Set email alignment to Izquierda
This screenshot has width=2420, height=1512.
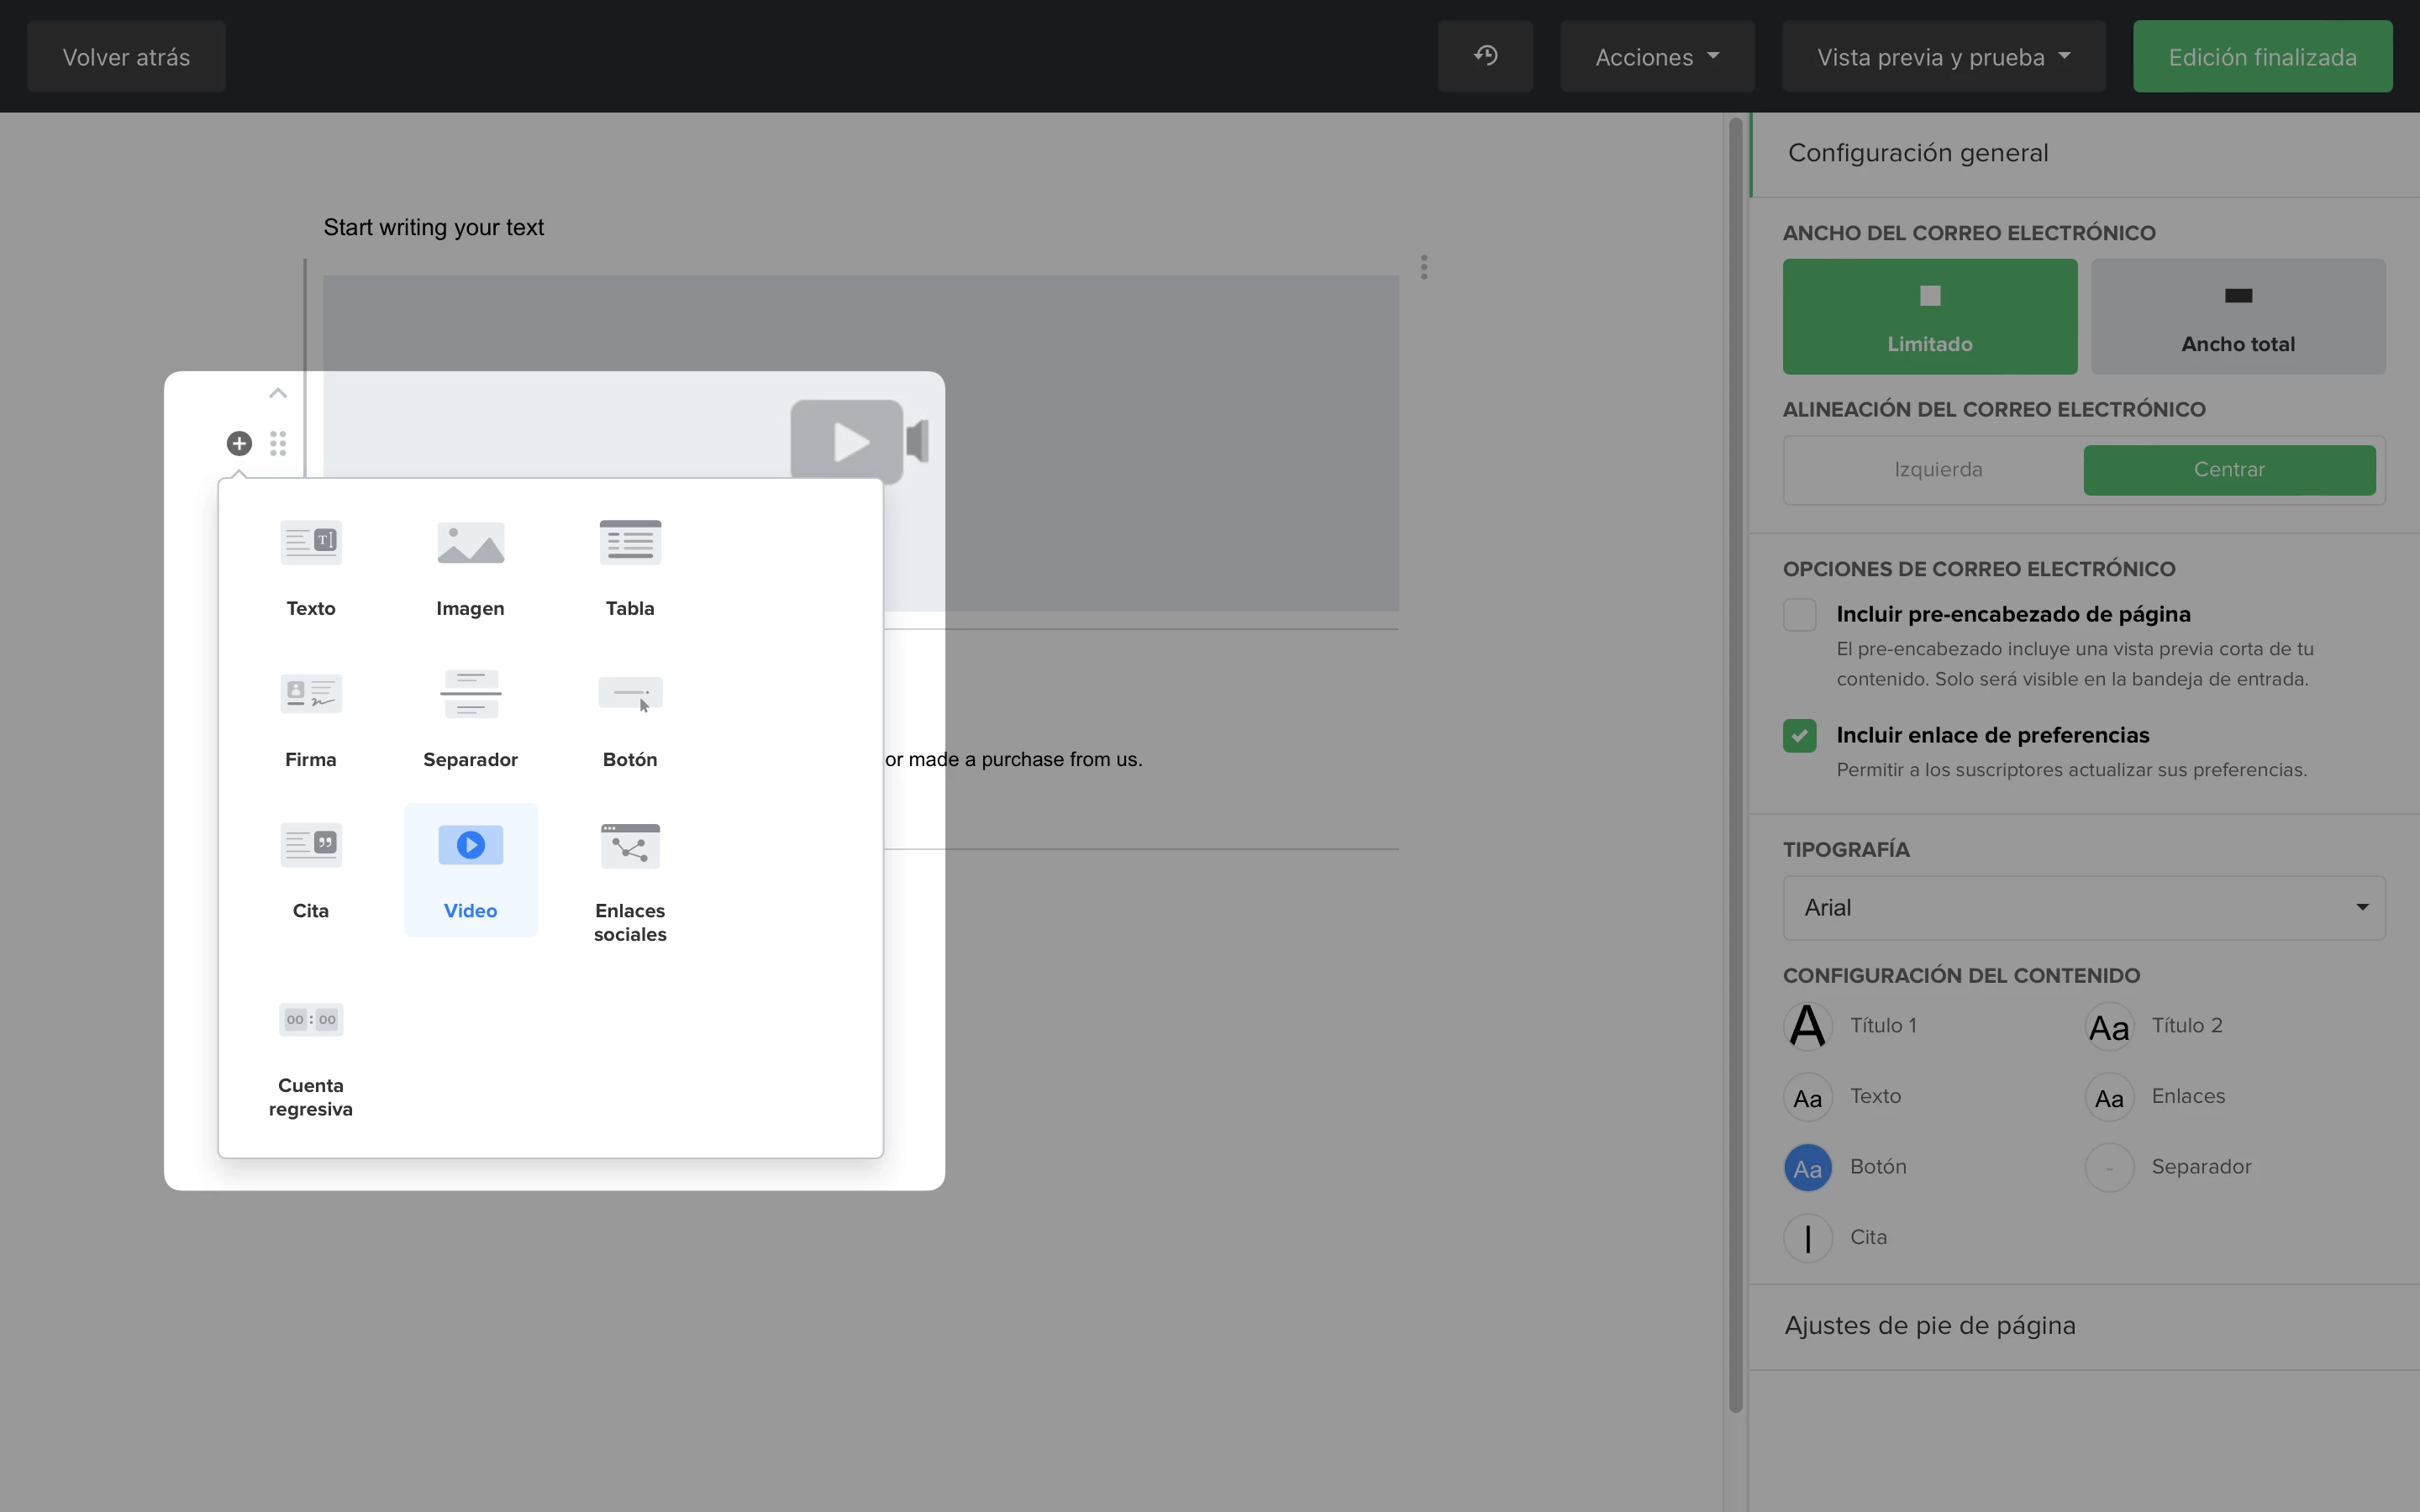pos(1937,470)
